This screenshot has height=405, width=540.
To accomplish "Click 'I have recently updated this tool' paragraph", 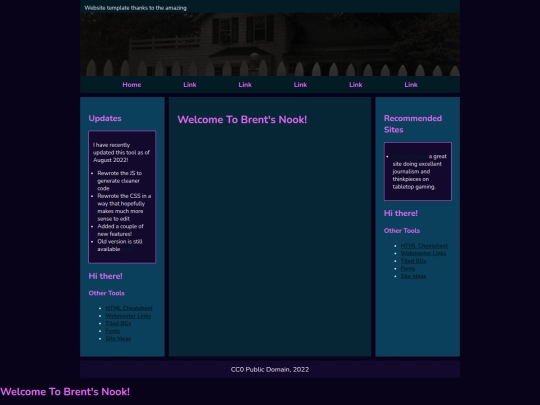I will pyautogui.click(x=121, y=153).
